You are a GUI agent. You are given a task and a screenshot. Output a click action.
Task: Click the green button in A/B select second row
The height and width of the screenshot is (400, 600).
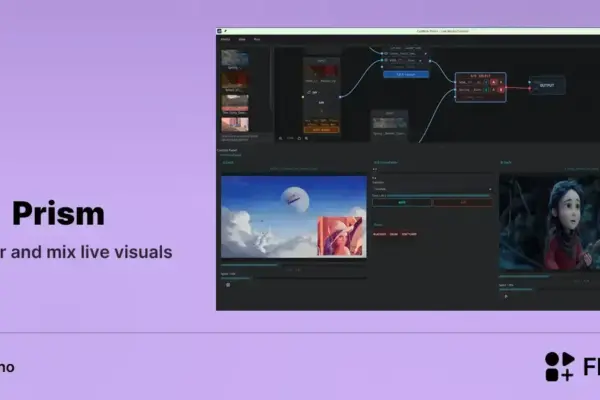pyautogui.click(x=486, y=90)
